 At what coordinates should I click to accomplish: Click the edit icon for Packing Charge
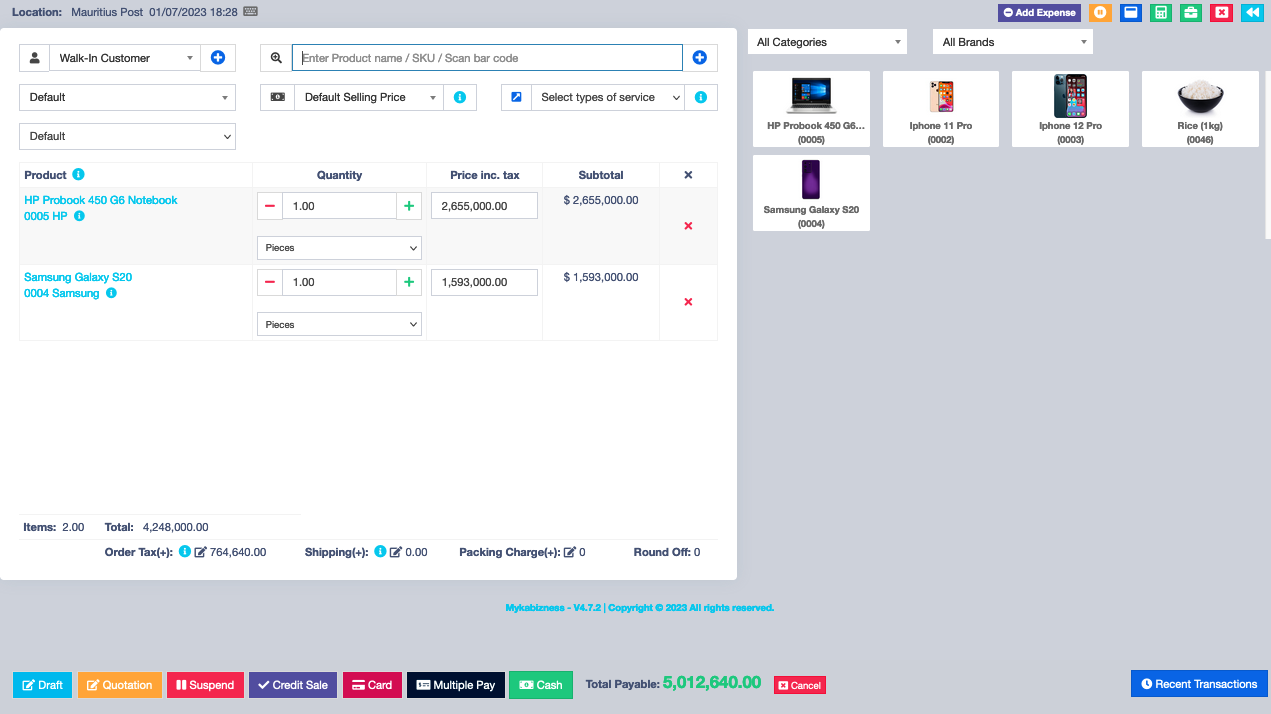570,552
